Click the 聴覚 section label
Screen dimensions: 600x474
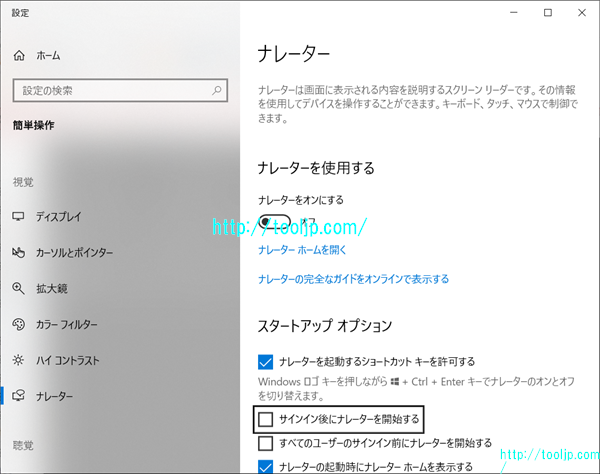[23, 445]
